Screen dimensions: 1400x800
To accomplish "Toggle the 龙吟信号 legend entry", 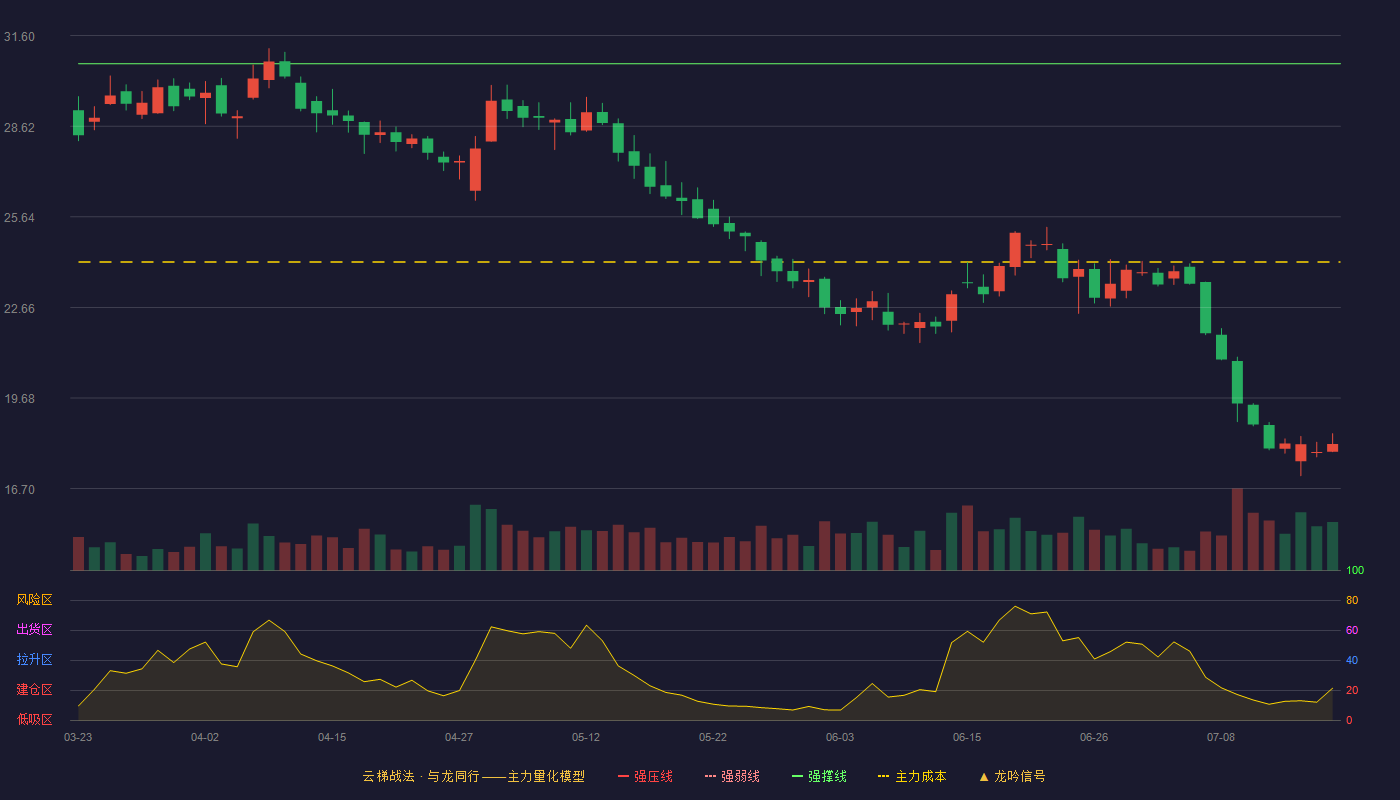I will pos(1012,776).
